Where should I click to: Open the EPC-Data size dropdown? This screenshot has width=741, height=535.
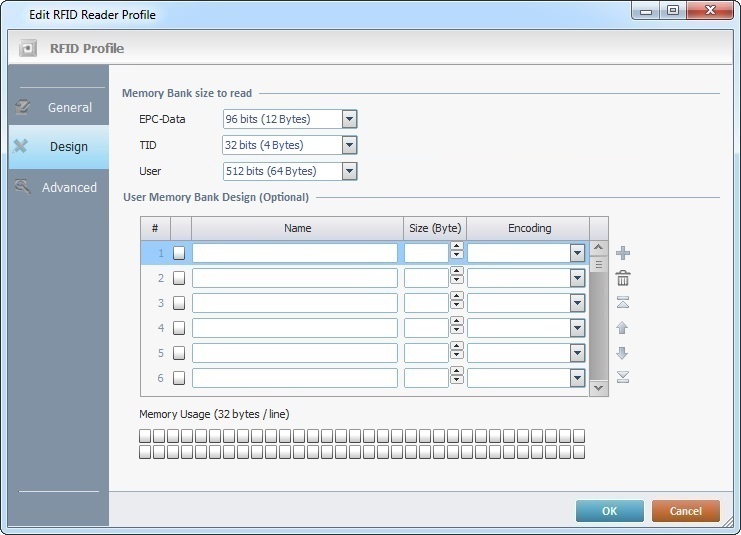pyautogui.click(x=349, y=119)
